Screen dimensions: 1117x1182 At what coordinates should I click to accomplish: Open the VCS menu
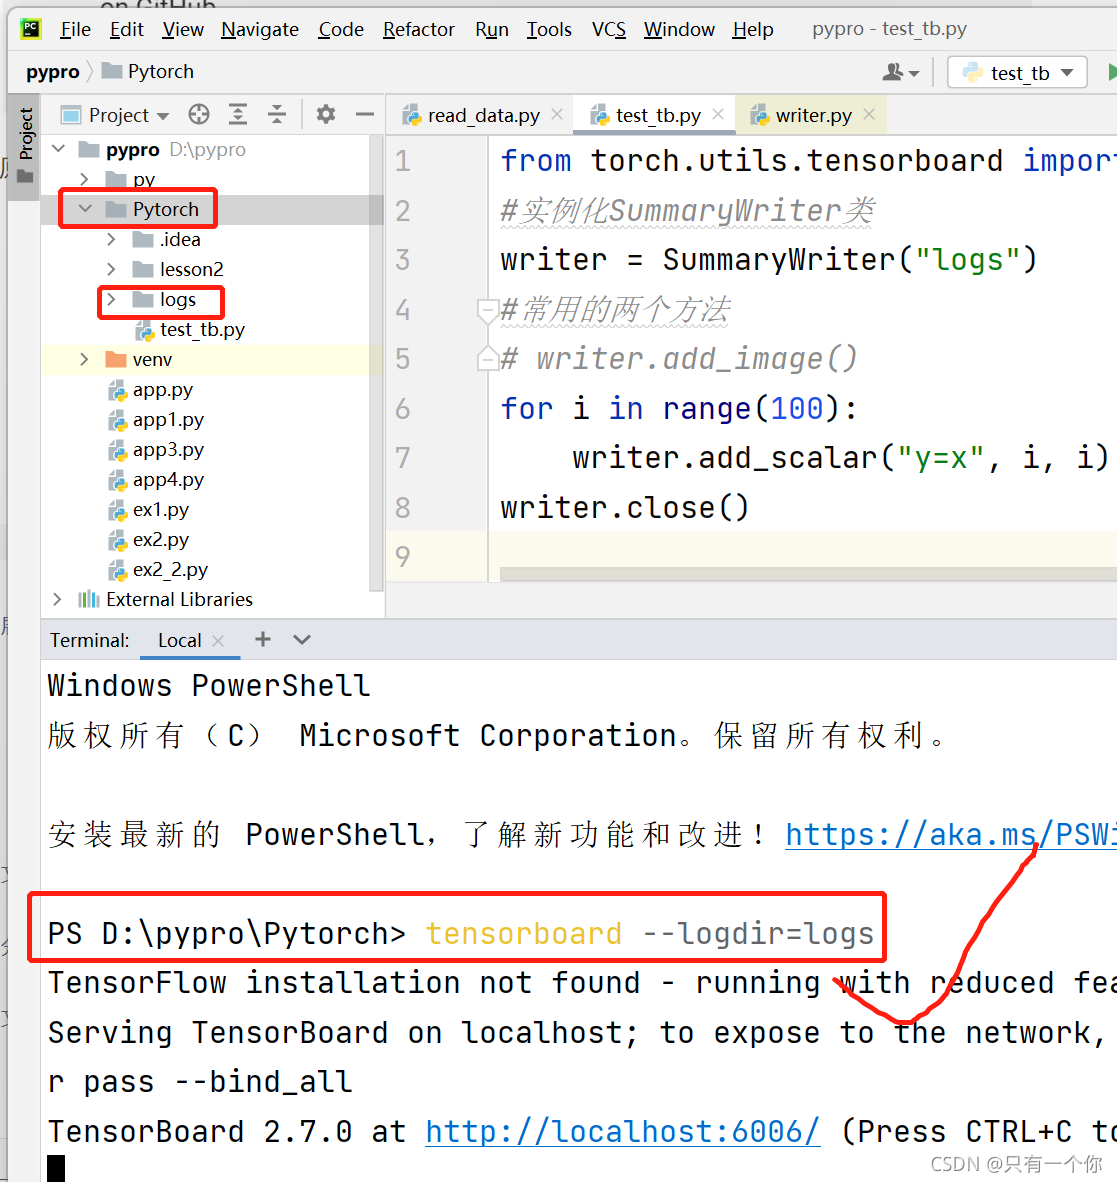click(608, 29)
